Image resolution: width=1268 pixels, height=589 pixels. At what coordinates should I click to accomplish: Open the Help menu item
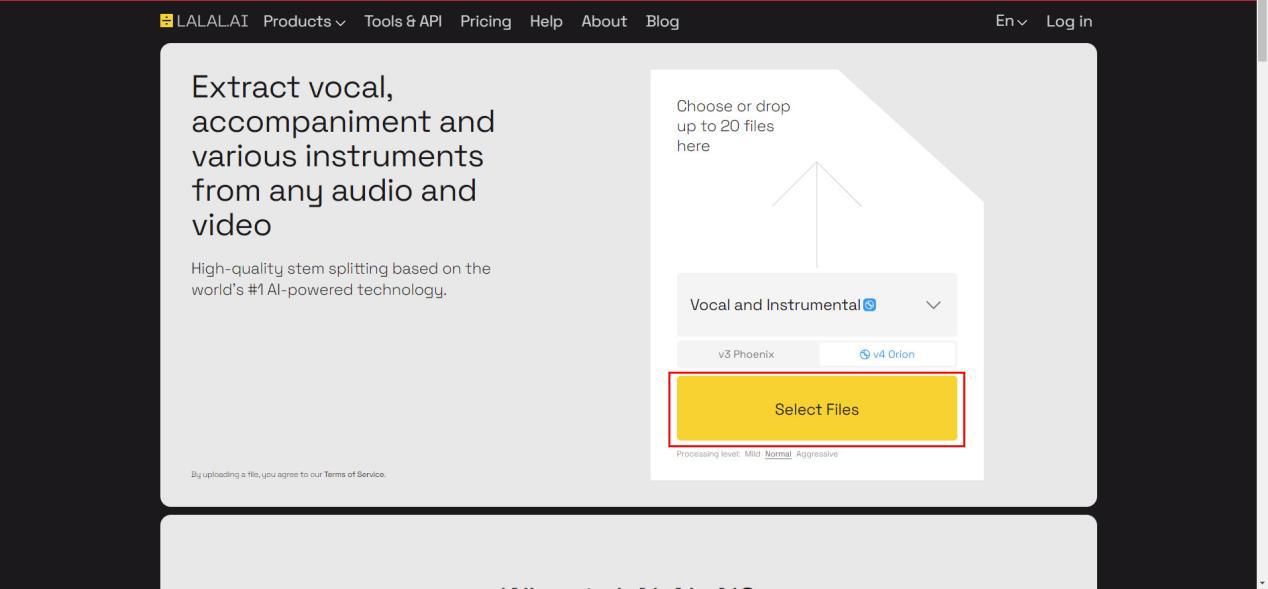coord(546,21)
